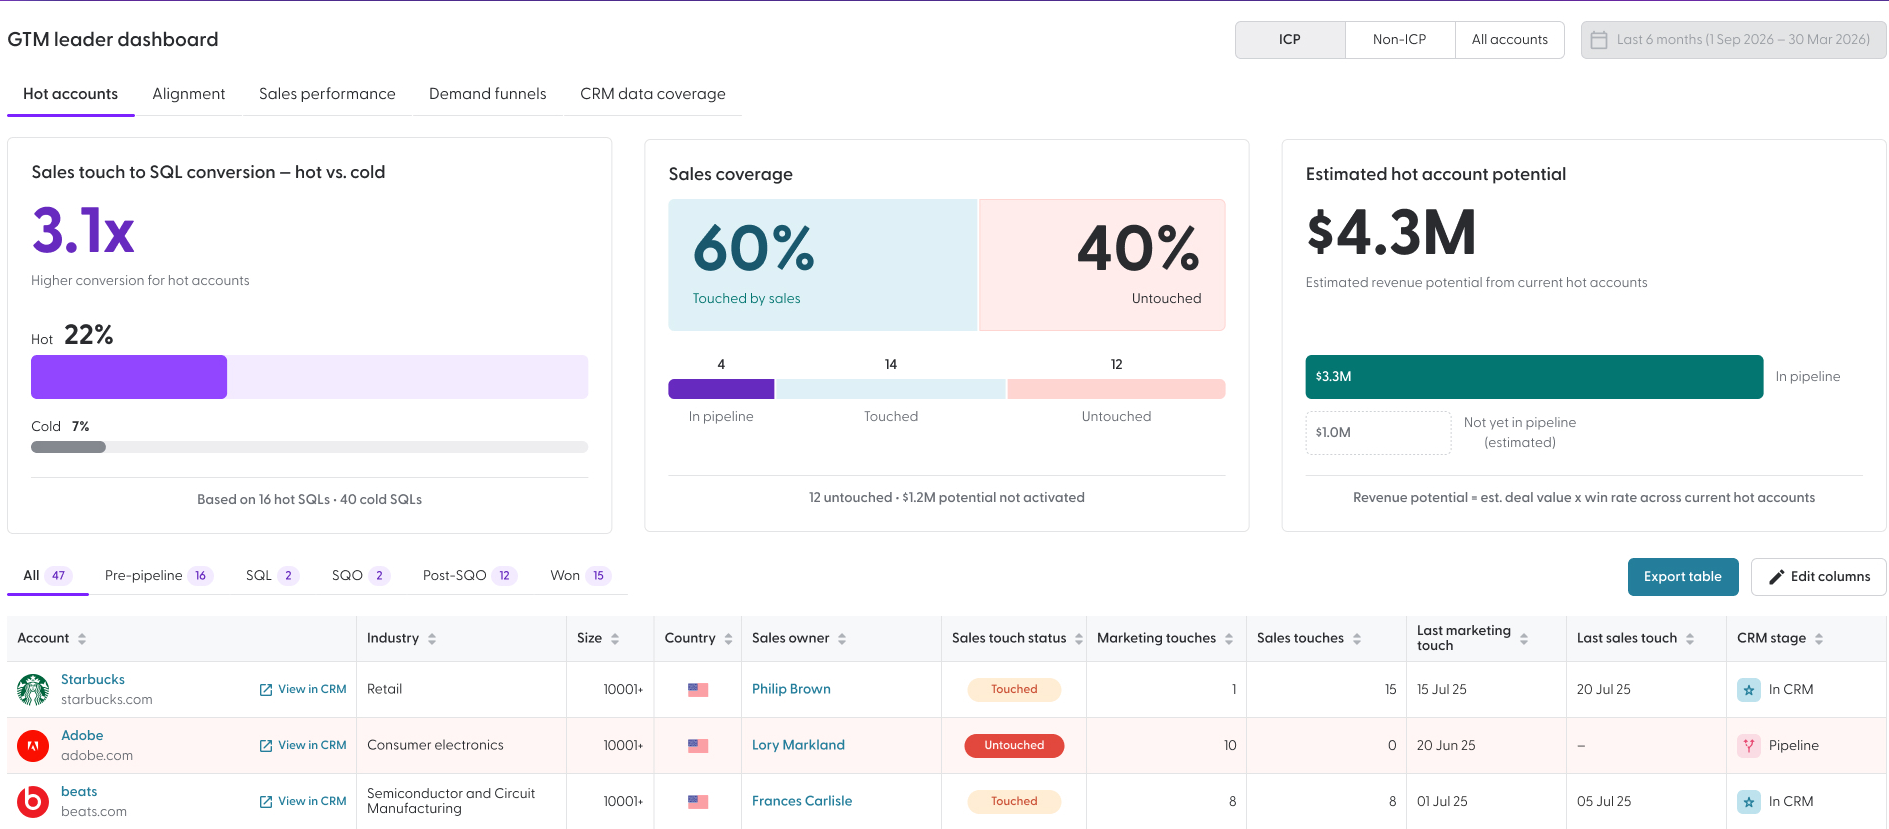Viewport: 1889px width, 829px height.
Task: Open the Starbucks account link
Action: pyautogui.click(x=93, y=680)
